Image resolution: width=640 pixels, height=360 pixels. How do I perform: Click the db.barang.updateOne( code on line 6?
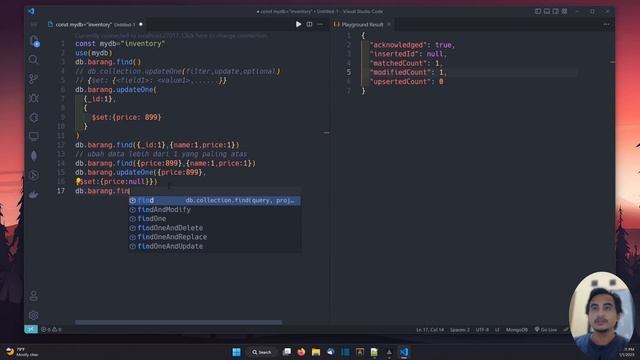(x=116, y=89)
